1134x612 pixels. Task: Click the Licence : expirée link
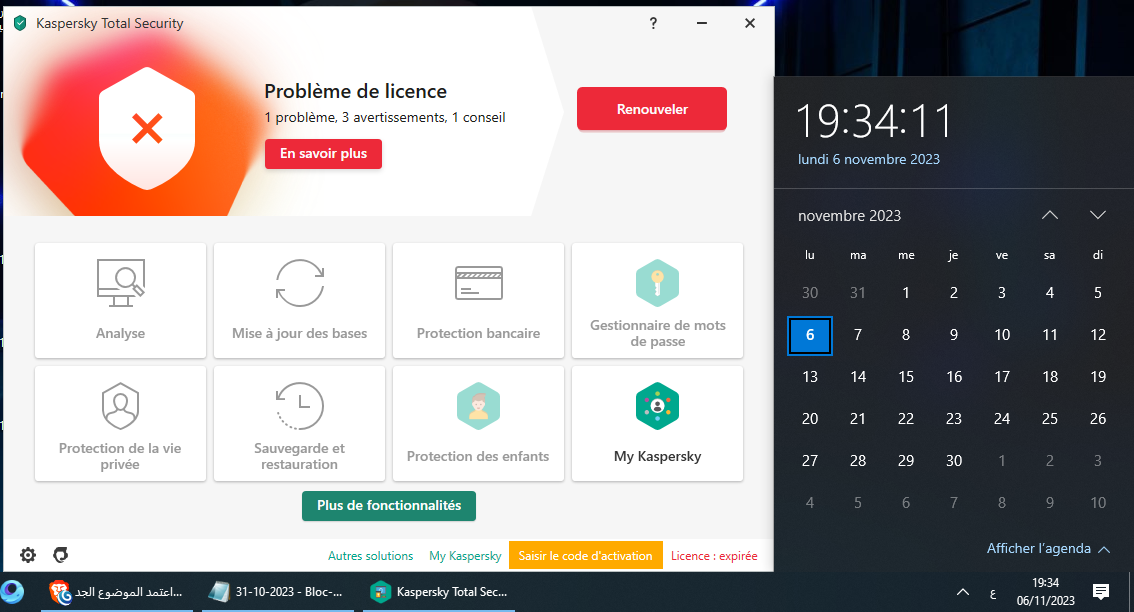(x=714, y=556)
